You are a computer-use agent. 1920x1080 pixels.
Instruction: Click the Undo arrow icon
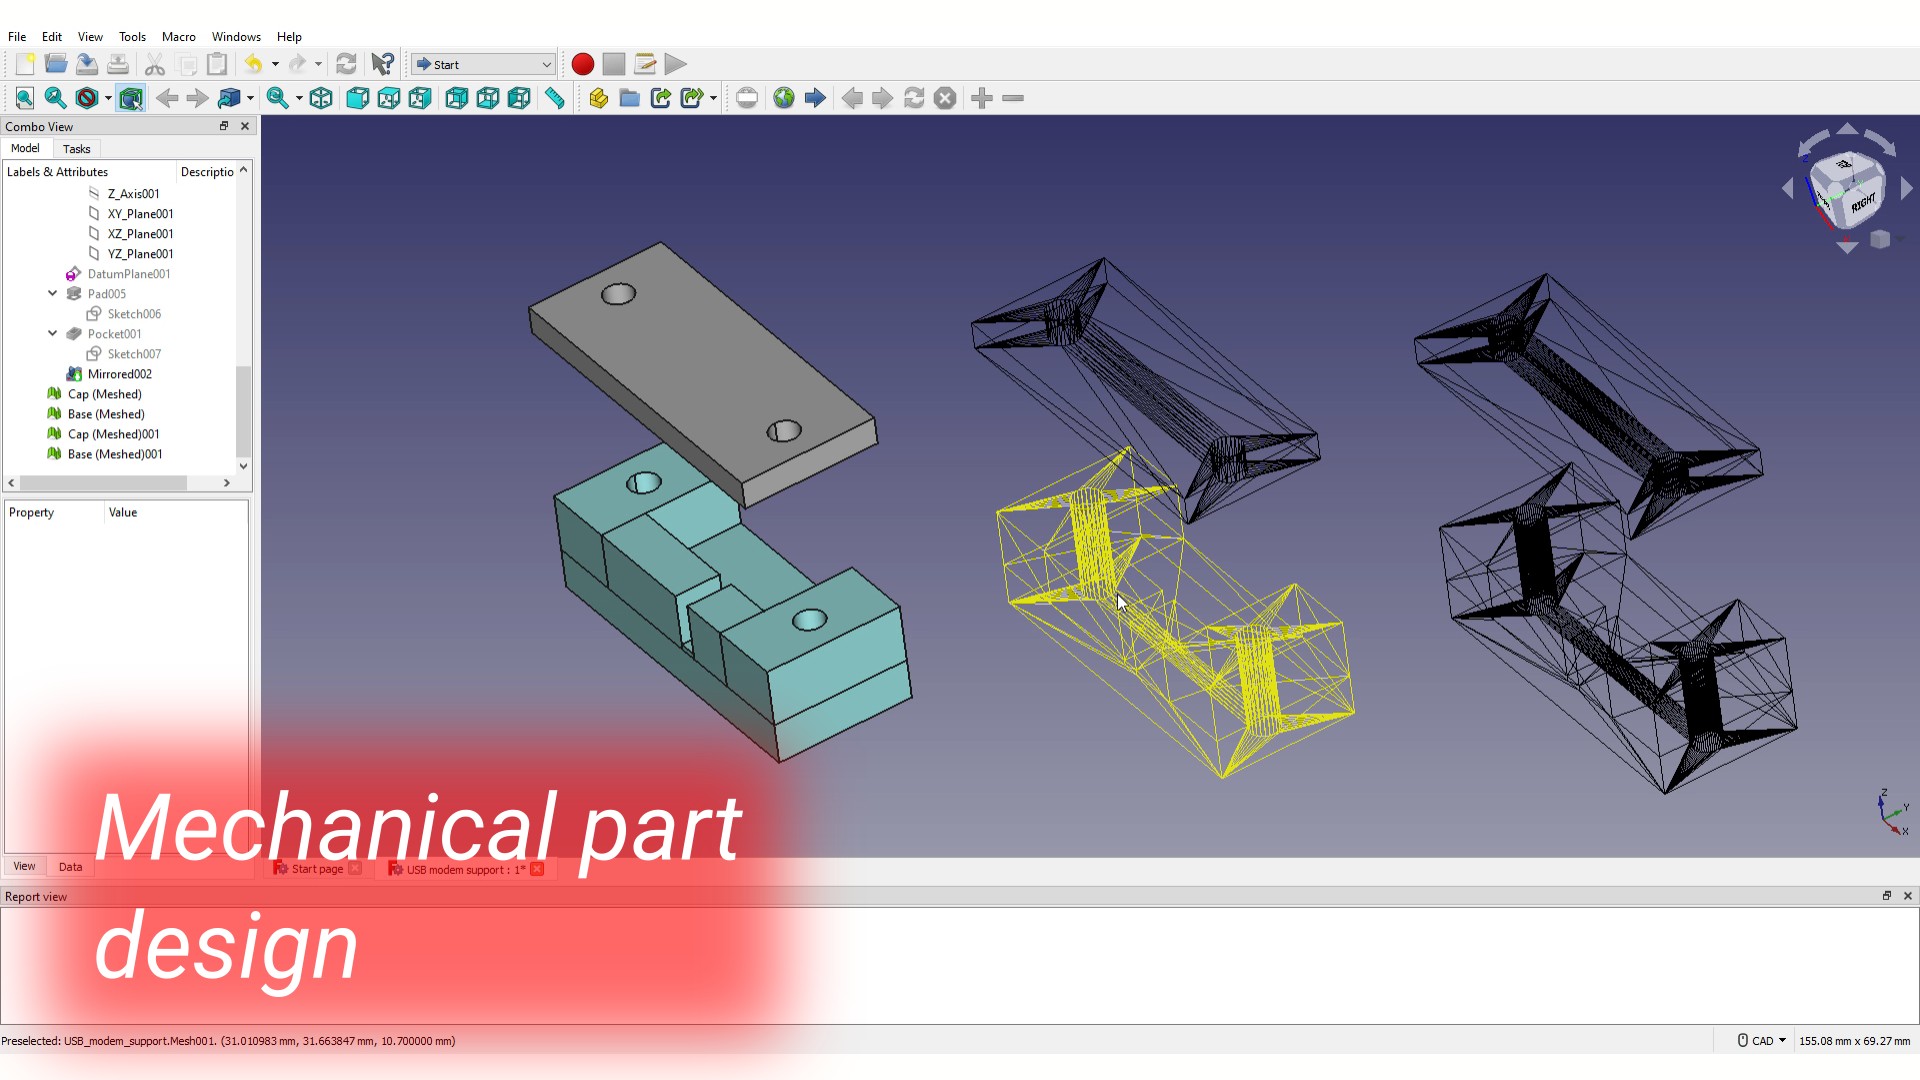tap(254, 65)
